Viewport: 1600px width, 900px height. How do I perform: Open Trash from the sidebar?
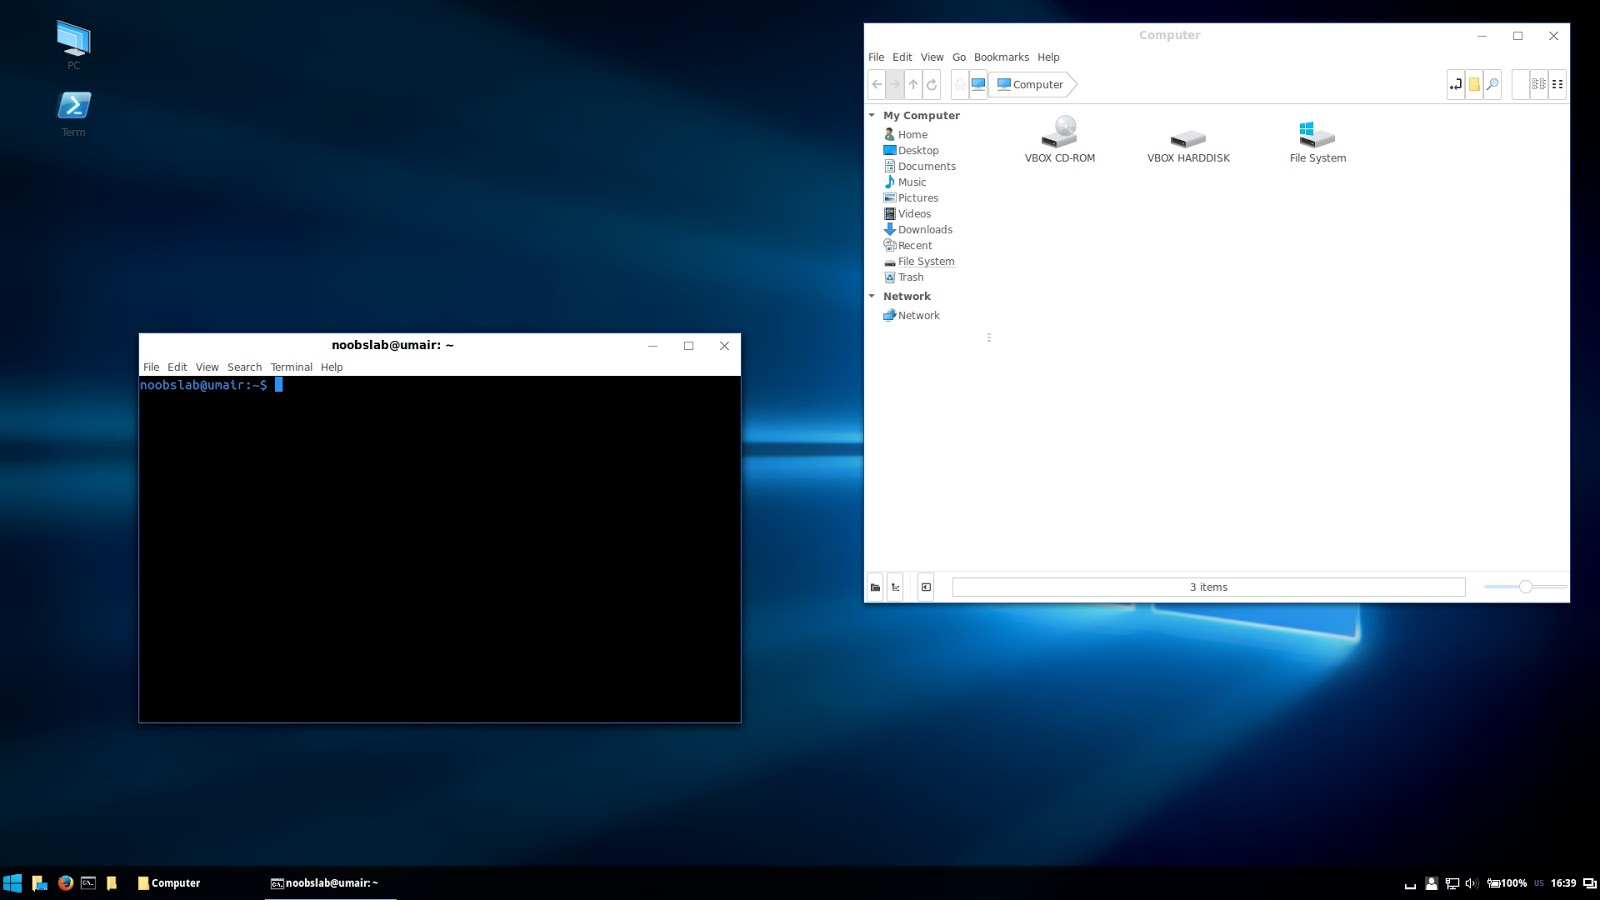tap(909, 277)
